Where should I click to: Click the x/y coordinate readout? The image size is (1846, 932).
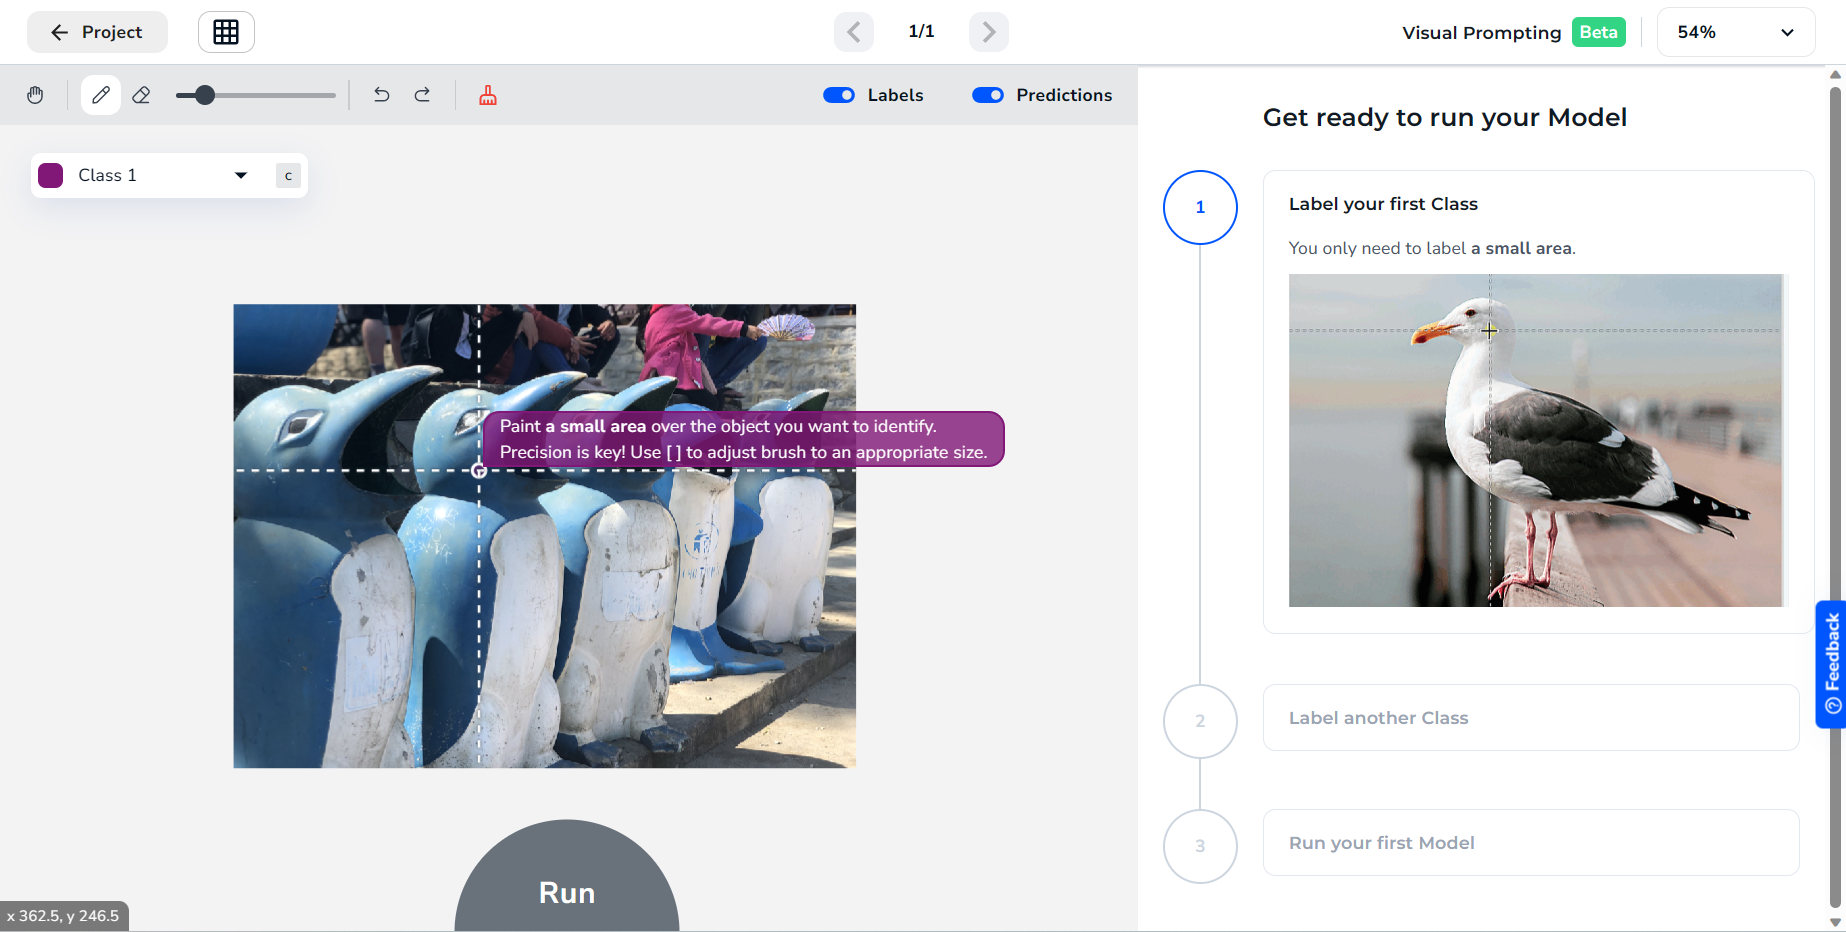pyautogui.click(x=64, y=916)
